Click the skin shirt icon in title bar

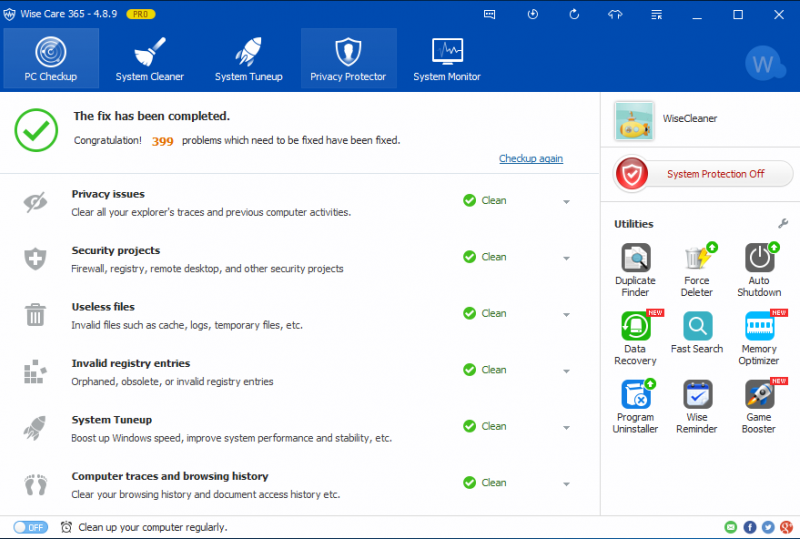tap(615, 14)
